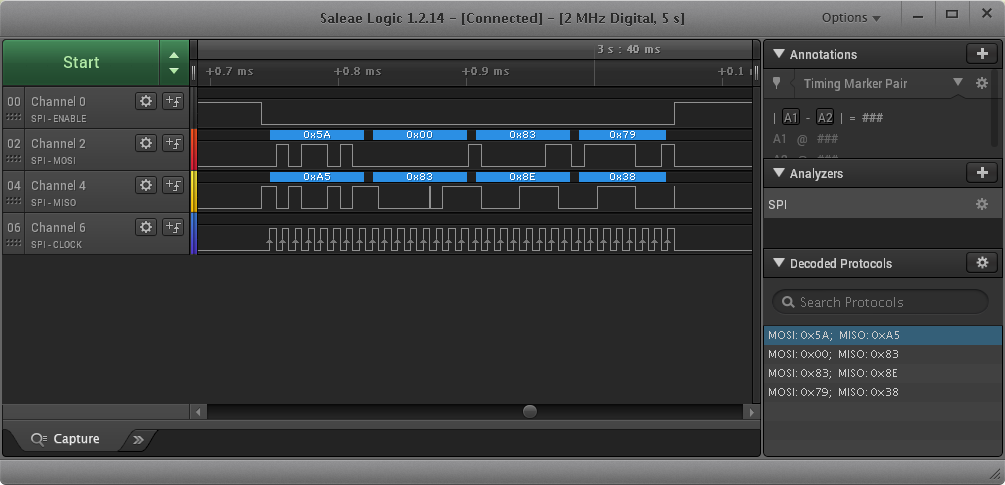Click Channel 0 SPI-ENABLE label
The image size is (1005, 485).
(58, 119)
